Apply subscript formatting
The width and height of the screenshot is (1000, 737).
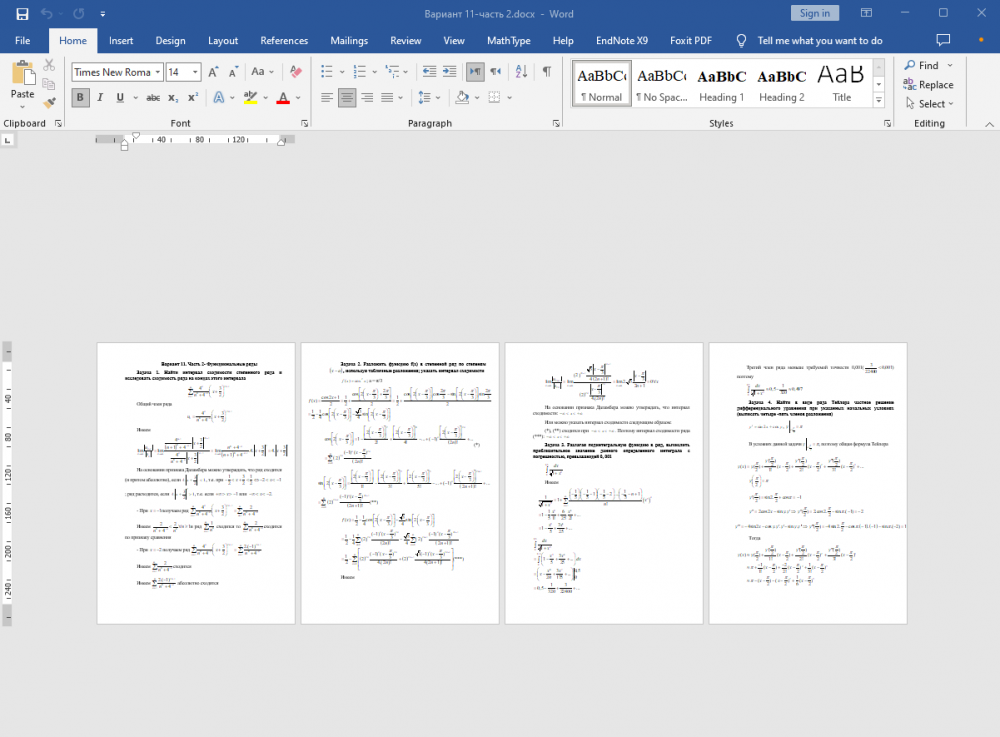tap(173, 98)
